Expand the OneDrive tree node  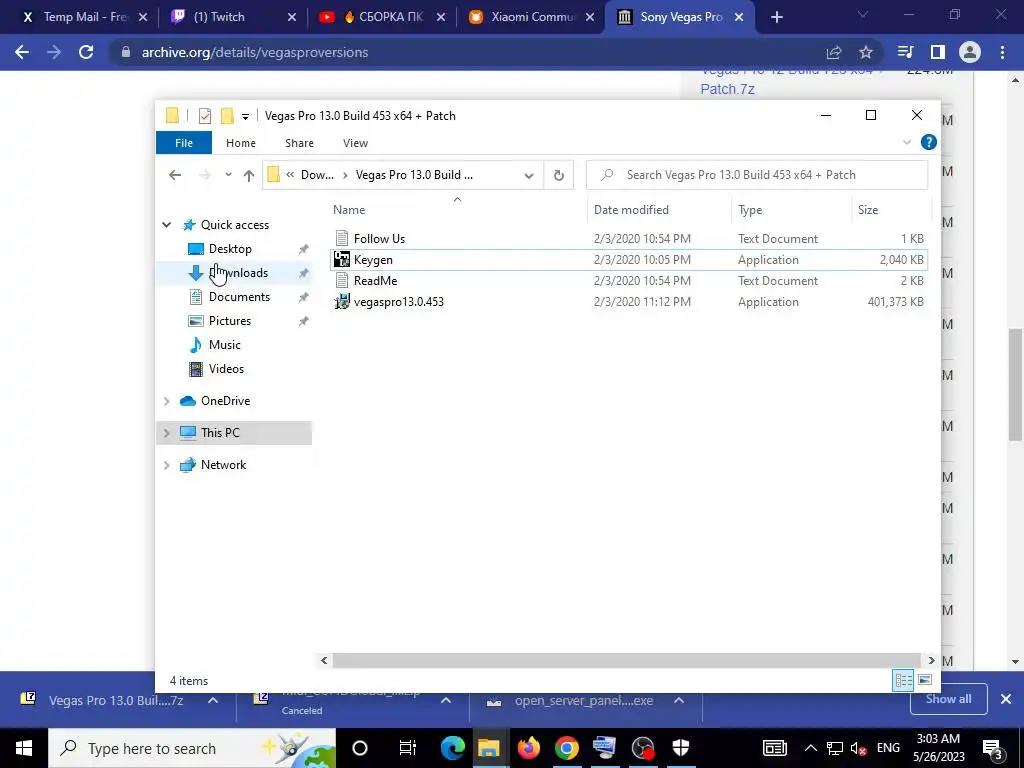click(167, 401)
